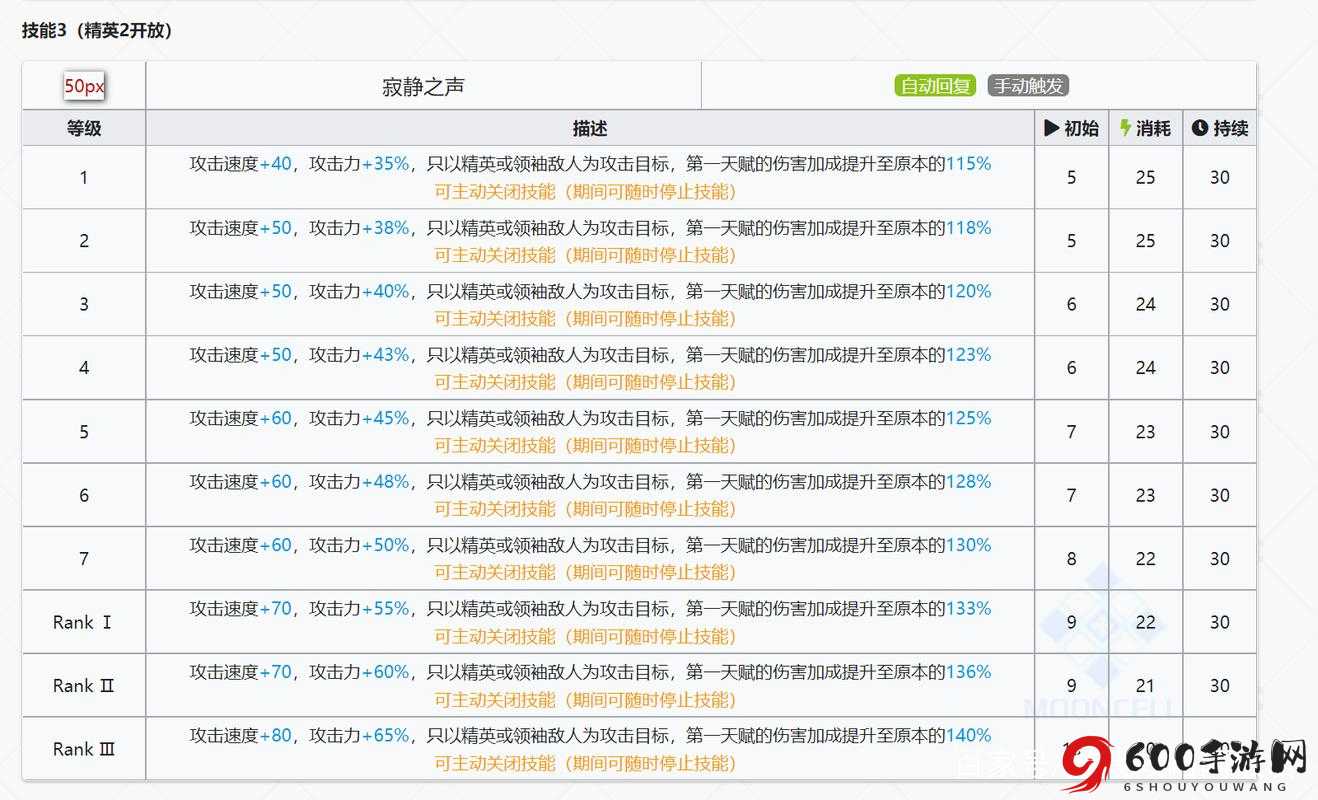Click level cell 3 in the 等级 column
Viewport: 1318px width, 800px height.
pos(84,304)
